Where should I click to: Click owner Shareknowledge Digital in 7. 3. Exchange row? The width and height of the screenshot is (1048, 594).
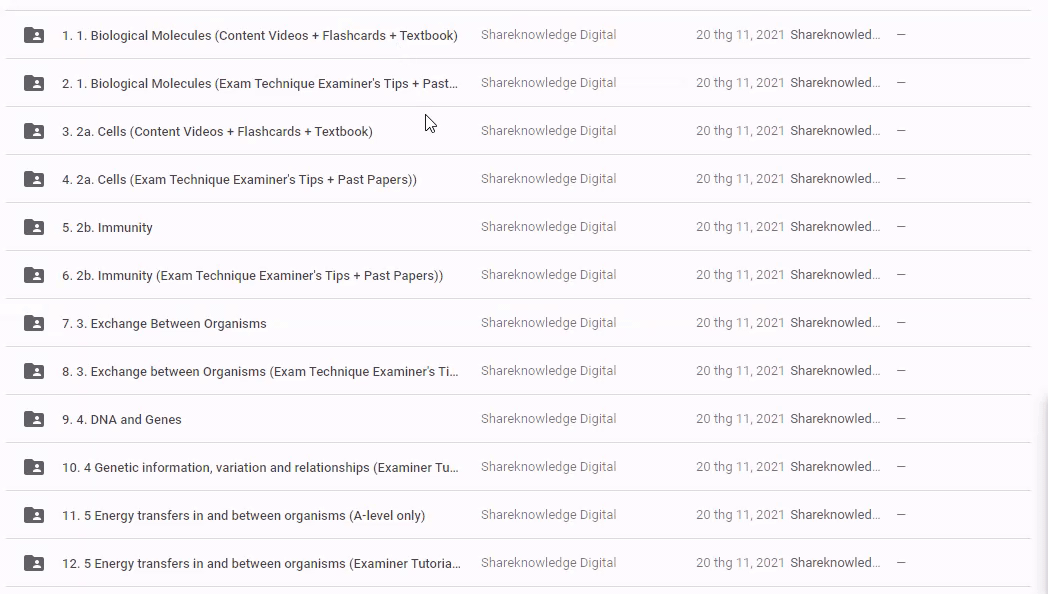[548, 323]
